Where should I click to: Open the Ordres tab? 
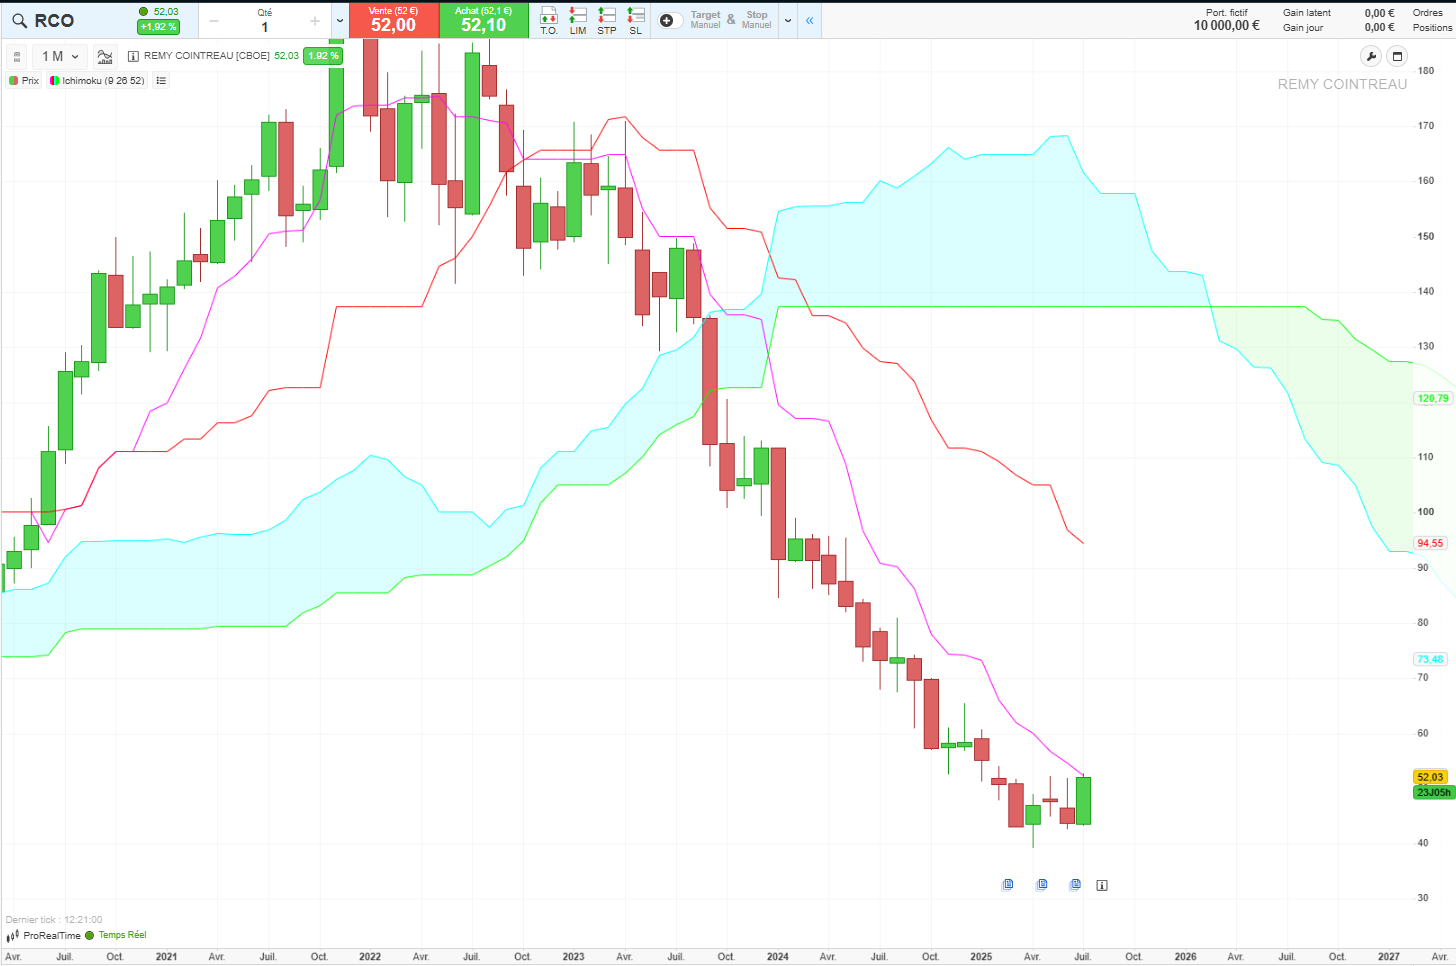[1427, 13]
